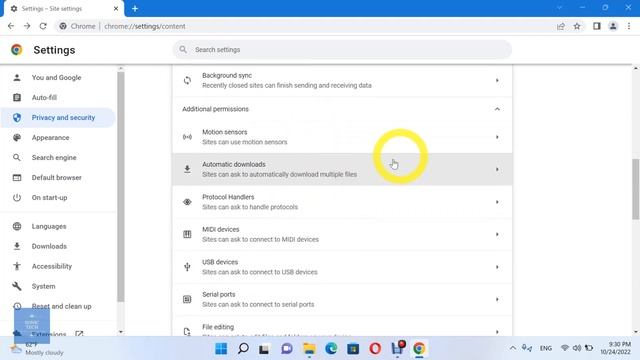Open a new tab with the plus button
This screenshot has width=640, height=360.
pyautogui.click(x=135, y=8)
